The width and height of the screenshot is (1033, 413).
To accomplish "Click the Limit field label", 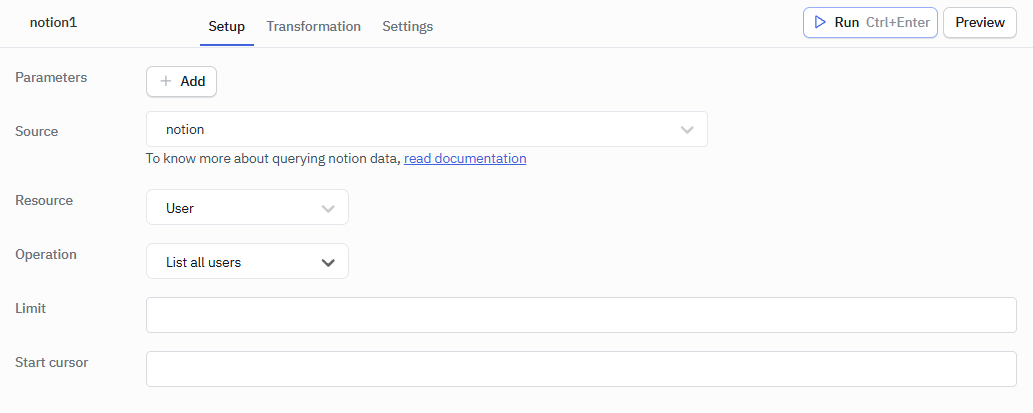I will point(30,308).
